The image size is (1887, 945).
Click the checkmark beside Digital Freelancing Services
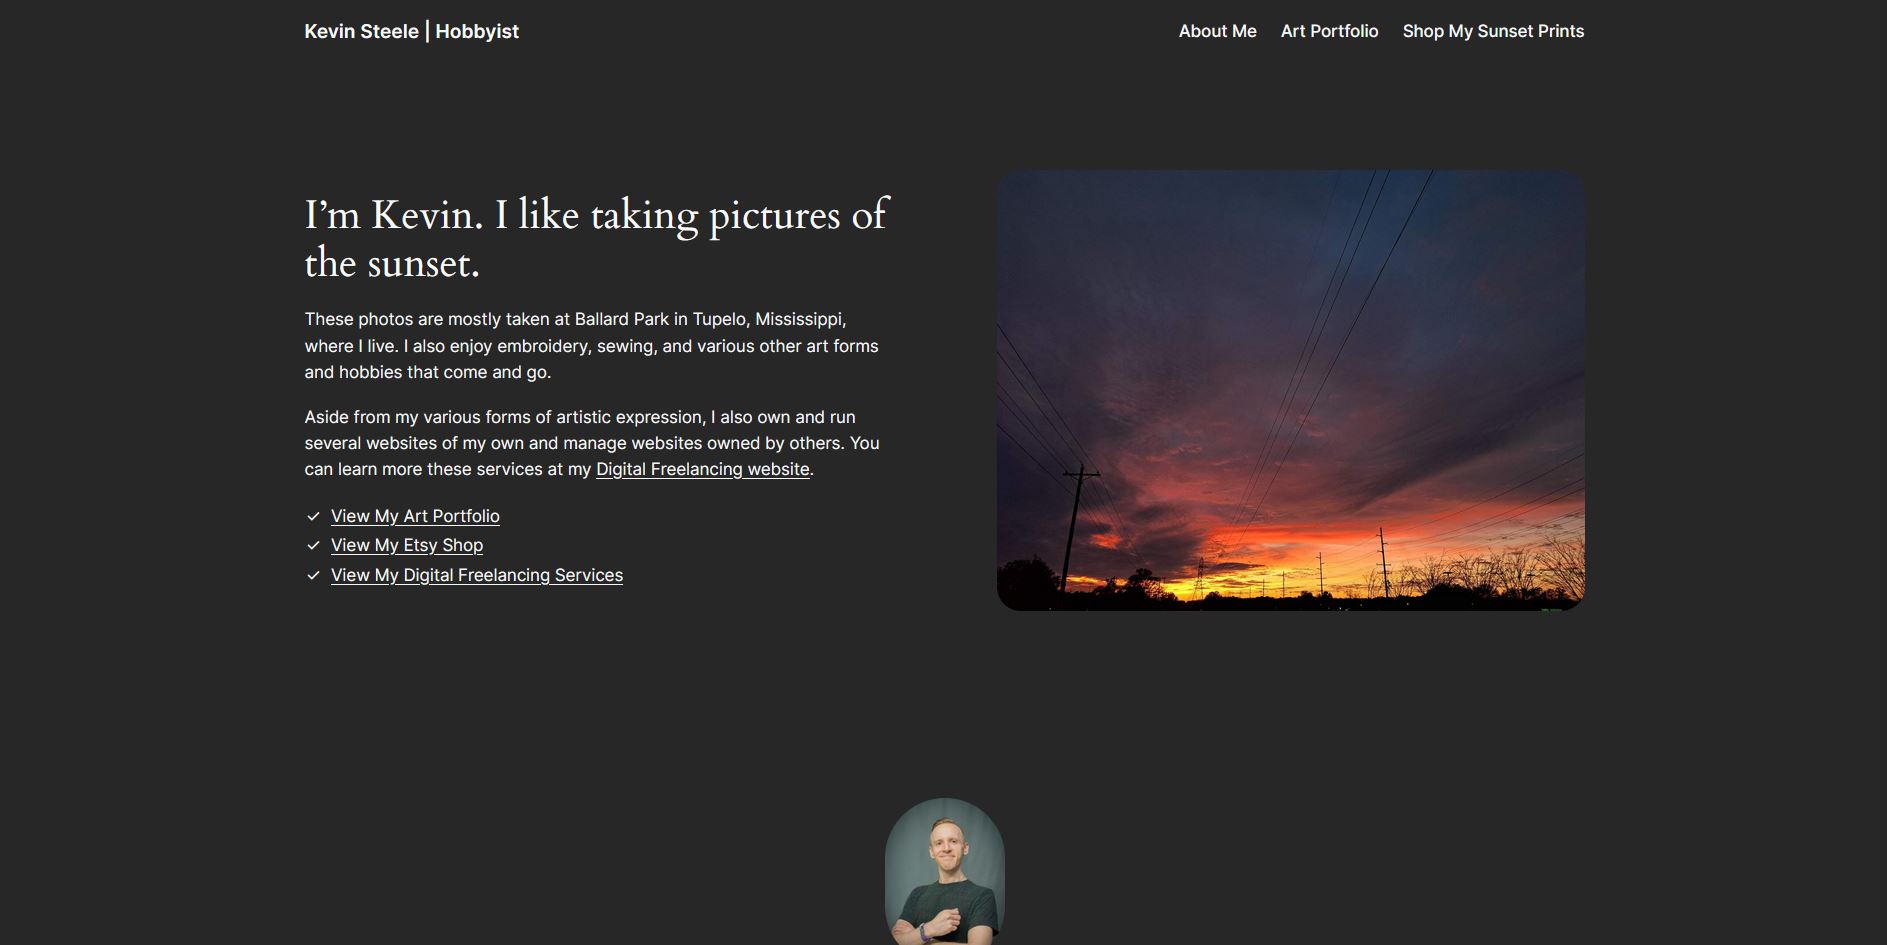[x=313, y=575]
